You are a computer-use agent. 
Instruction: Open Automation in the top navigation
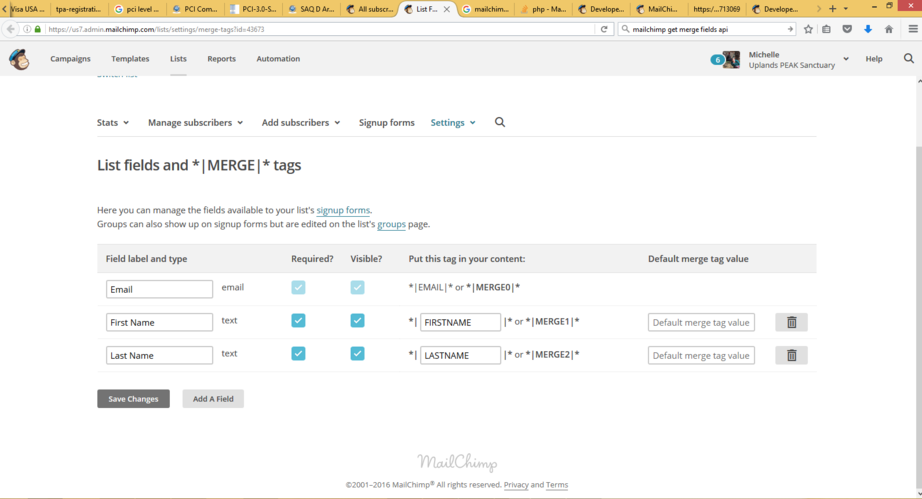[278, 59]
